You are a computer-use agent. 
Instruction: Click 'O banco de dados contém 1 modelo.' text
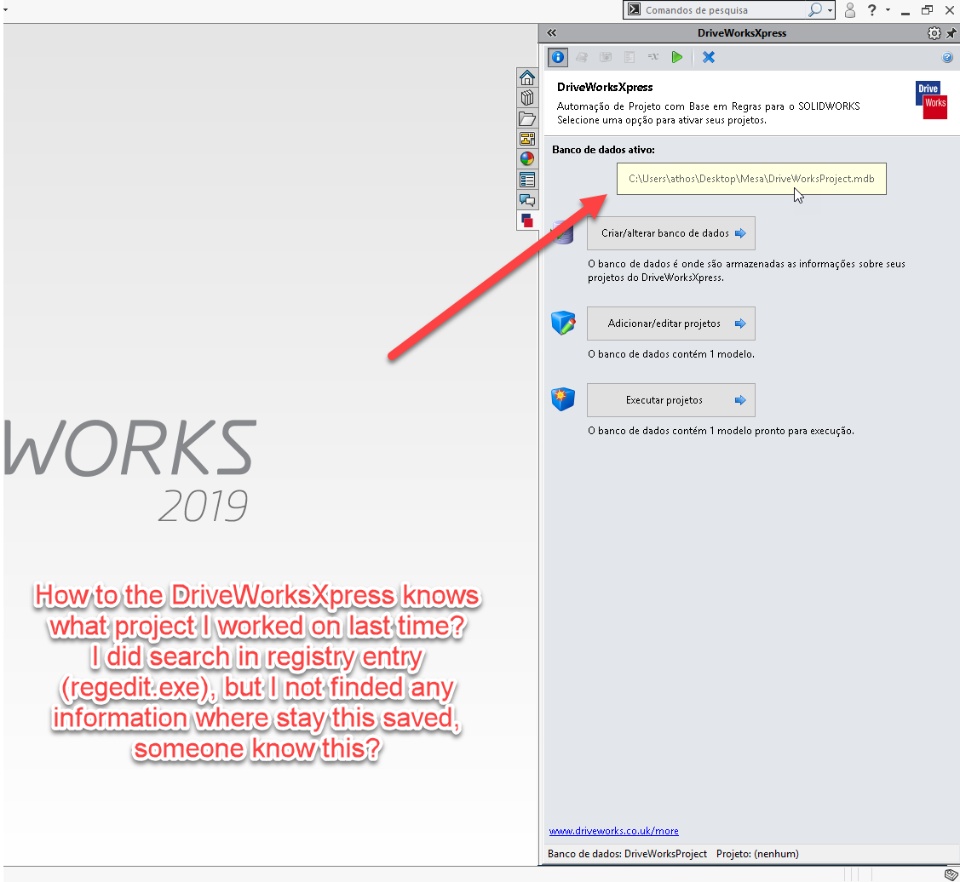click(x=671, y=354)
